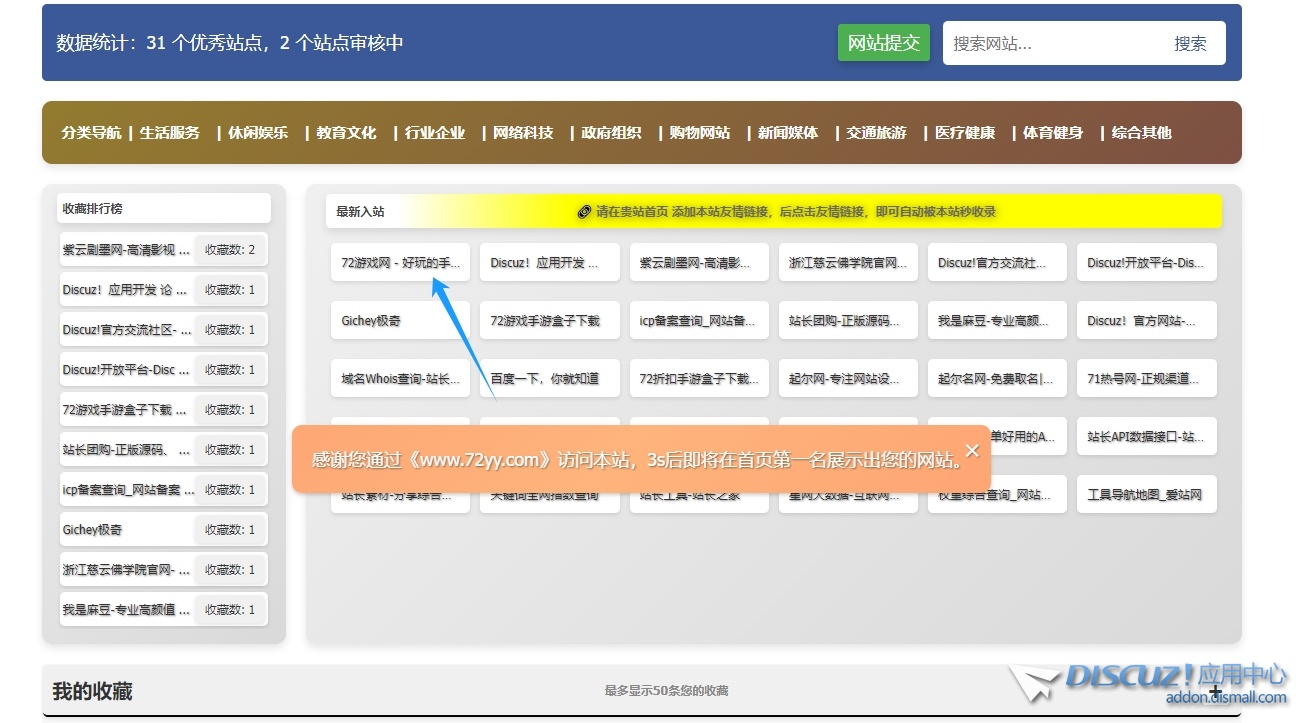
Task: Open the 生活服务 category
Action: click(170, 133)
